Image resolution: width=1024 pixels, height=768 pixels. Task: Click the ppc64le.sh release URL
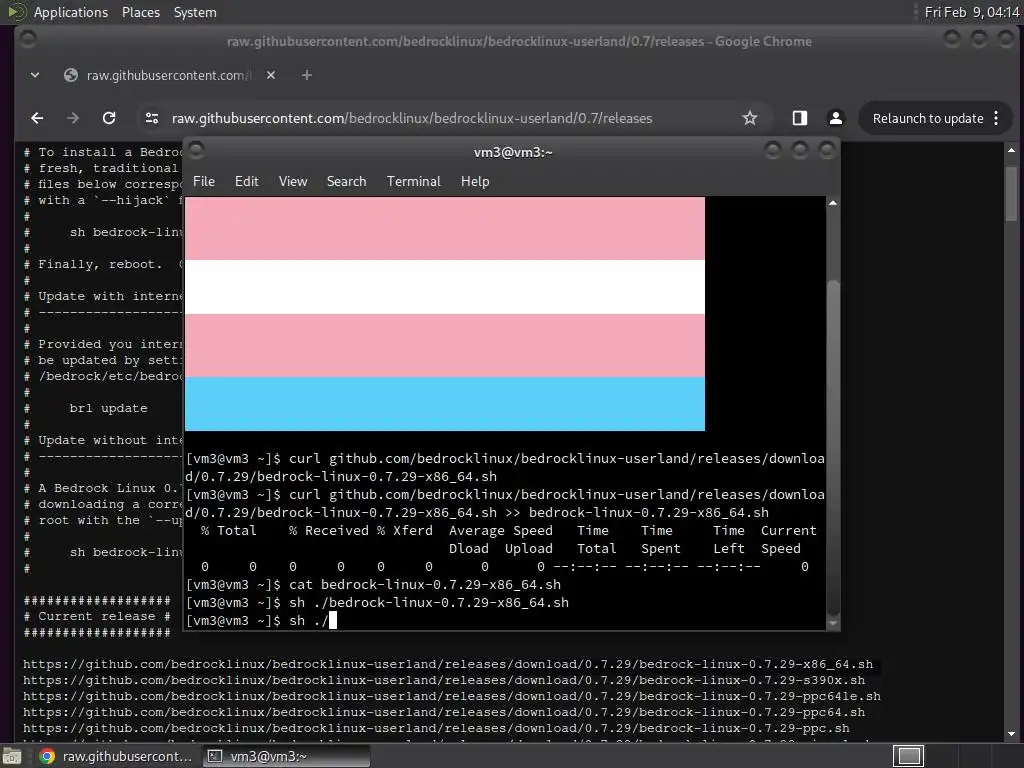[452, 696]
